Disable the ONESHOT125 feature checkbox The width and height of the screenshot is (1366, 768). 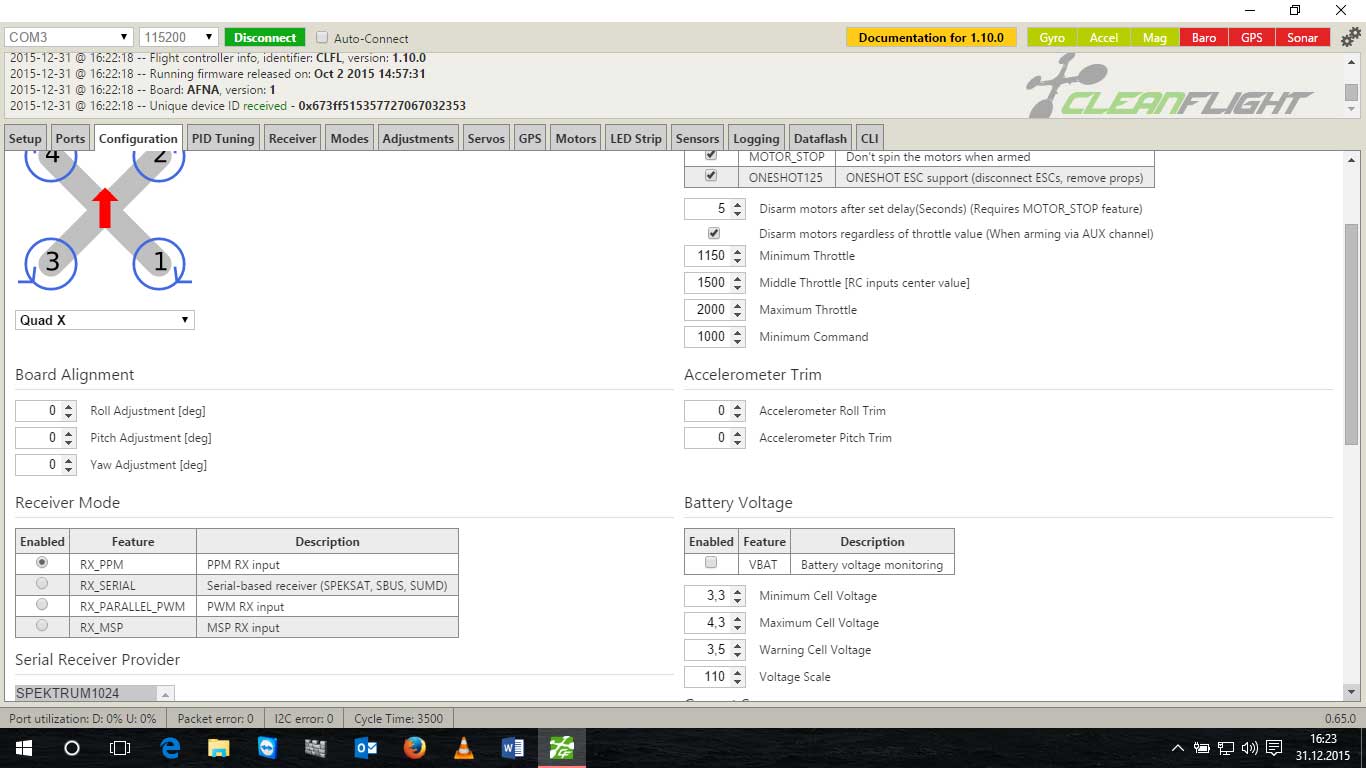pos(711,176)
